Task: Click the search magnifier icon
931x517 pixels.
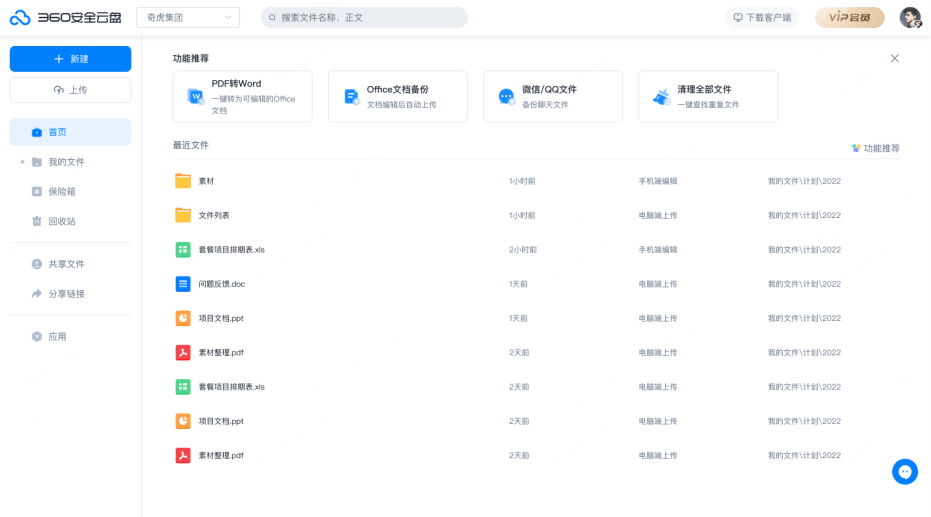Action: tap(272, 18)
